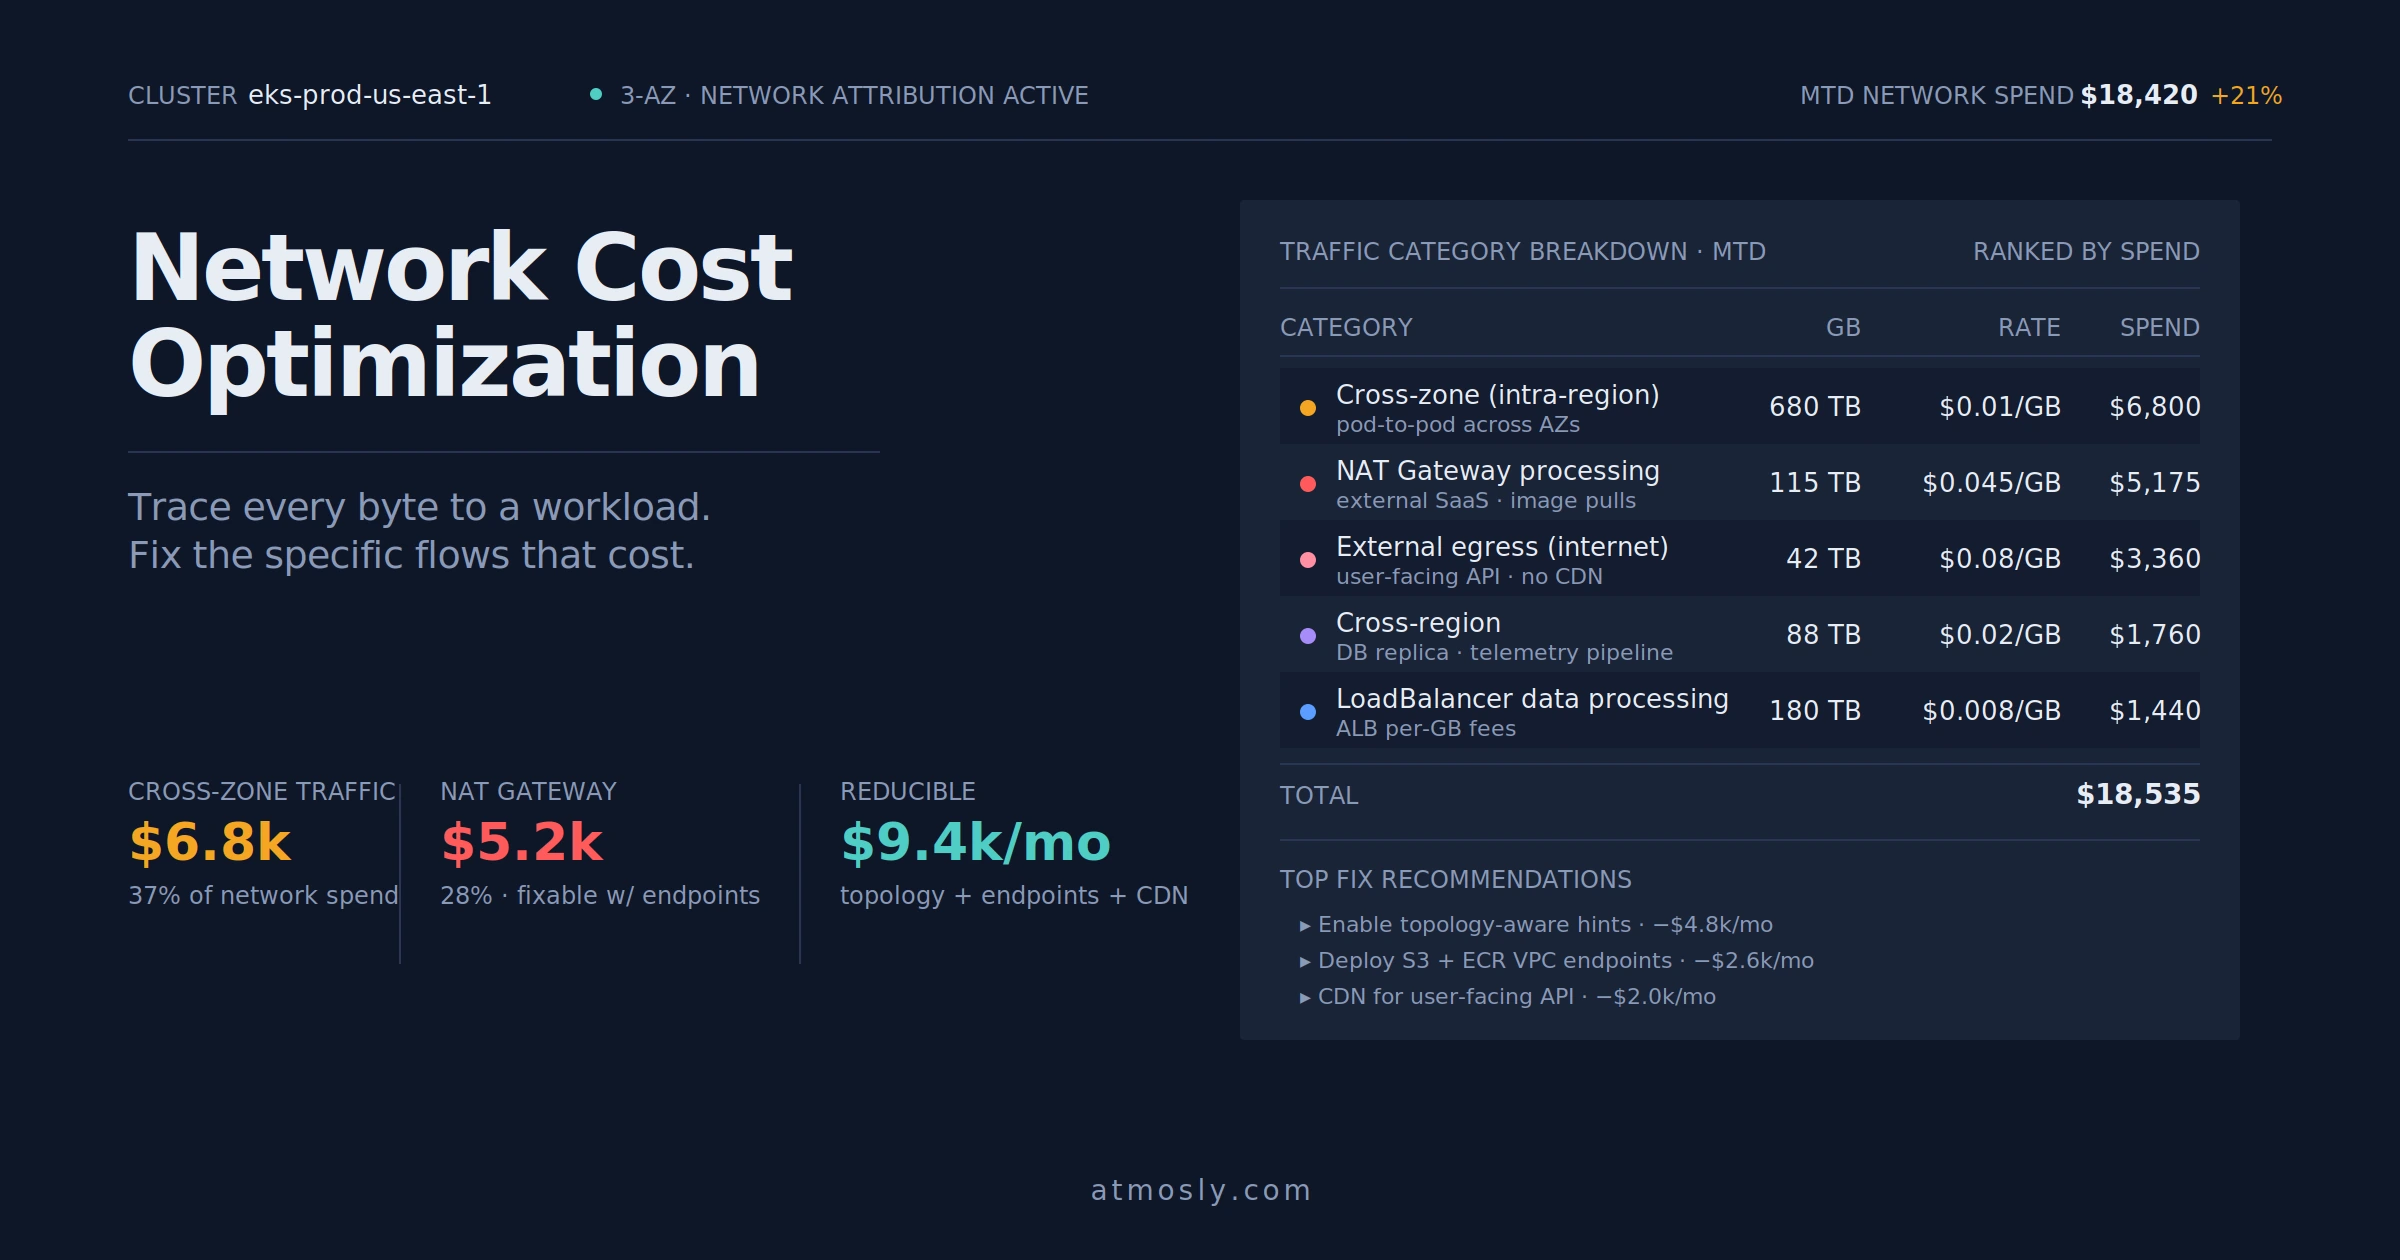2400x1260 pixels.
Task: Click 'DB replica · telemetry pipeline' subtext
Action: point(1504,653)
